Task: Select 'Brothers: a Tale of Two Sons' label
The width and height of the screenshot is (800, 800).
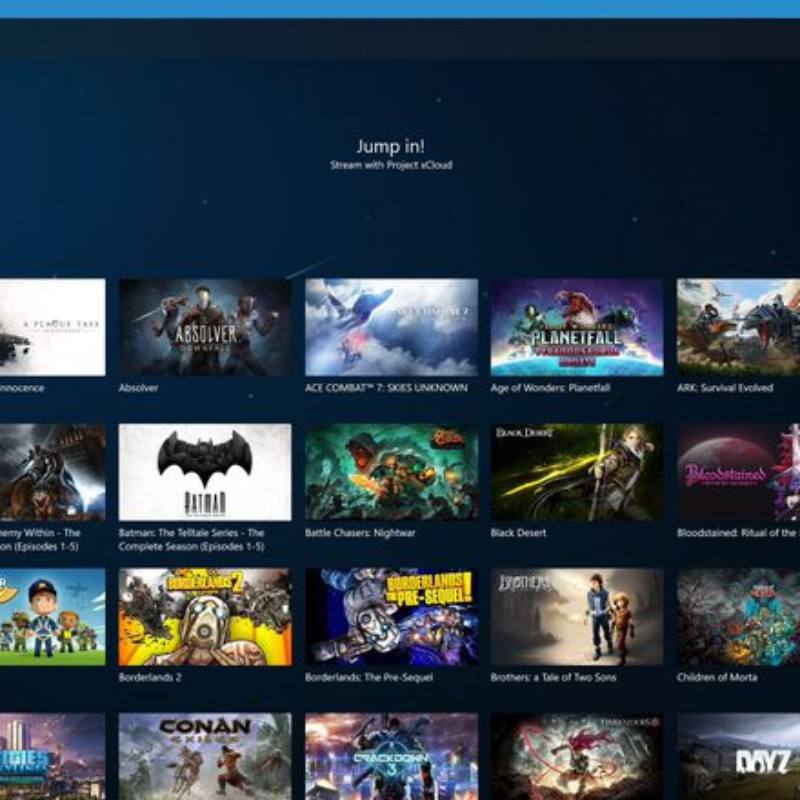Action: (554, 678)
